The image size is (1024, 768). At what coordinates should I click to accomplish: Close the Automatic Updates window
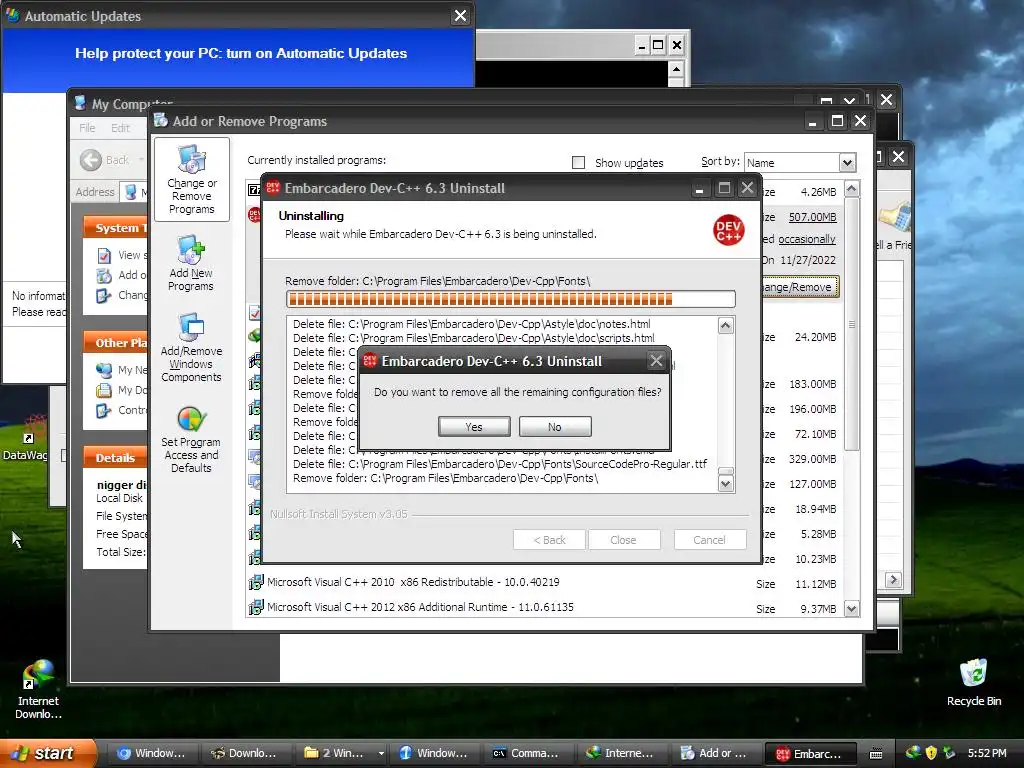coord(460,16)
